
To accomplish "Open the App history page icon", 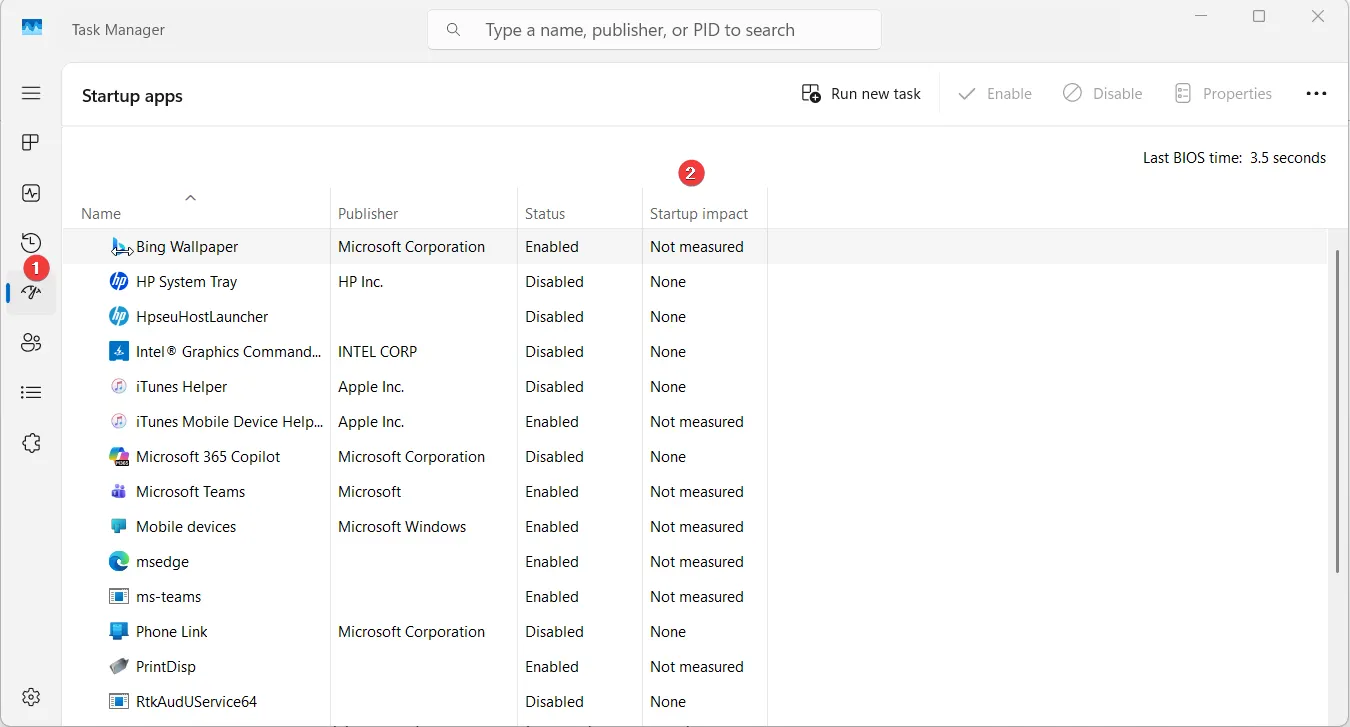I will pyautogui.click(x=31, y=243).
